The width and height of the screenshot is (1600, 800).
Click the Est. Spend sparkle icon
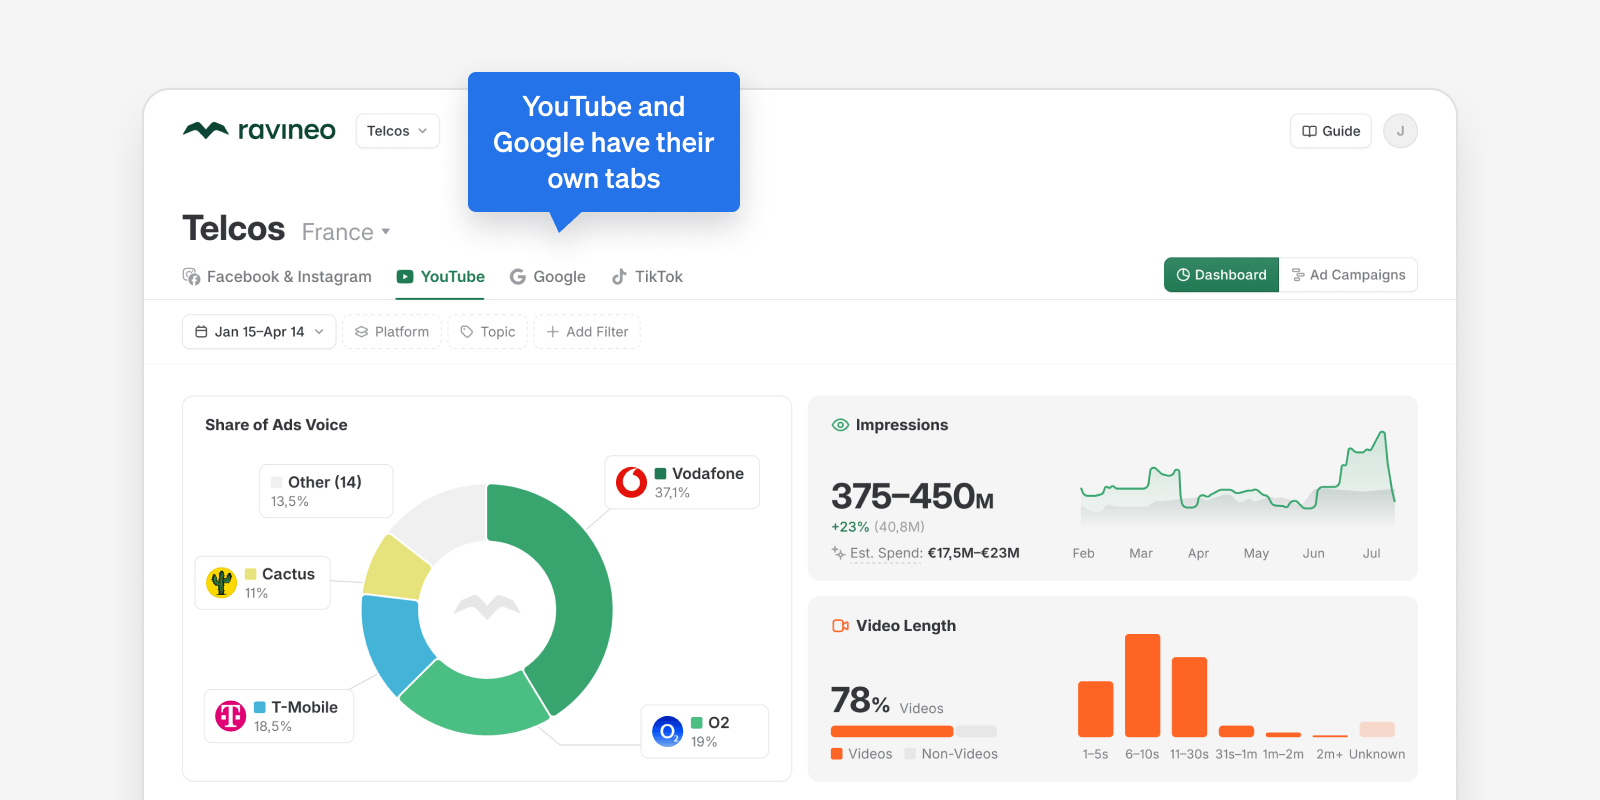[x=838, y=553]
